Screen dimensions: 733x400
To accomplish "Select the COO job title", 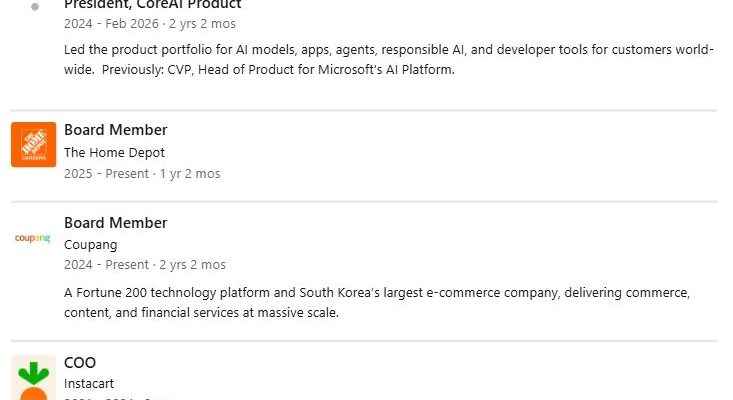I will point(80,362).
